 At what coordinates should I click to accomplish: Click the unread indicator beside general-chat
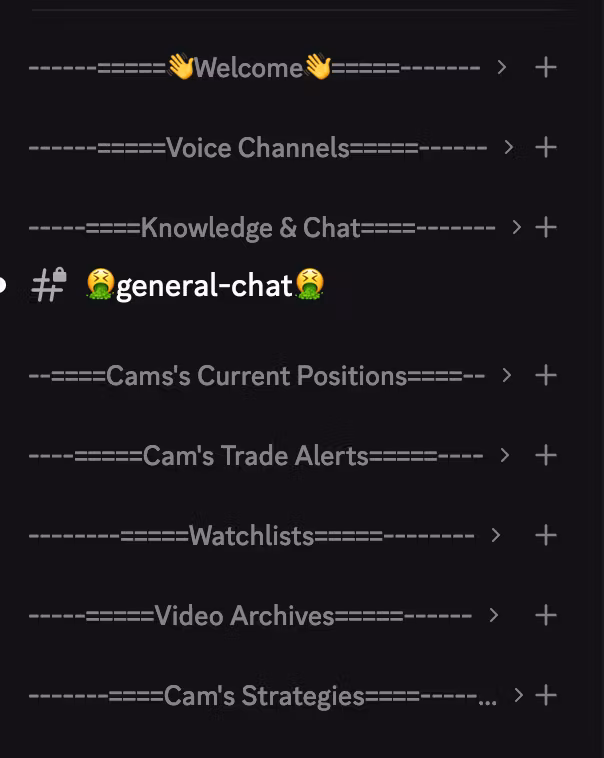pos(3,285)
